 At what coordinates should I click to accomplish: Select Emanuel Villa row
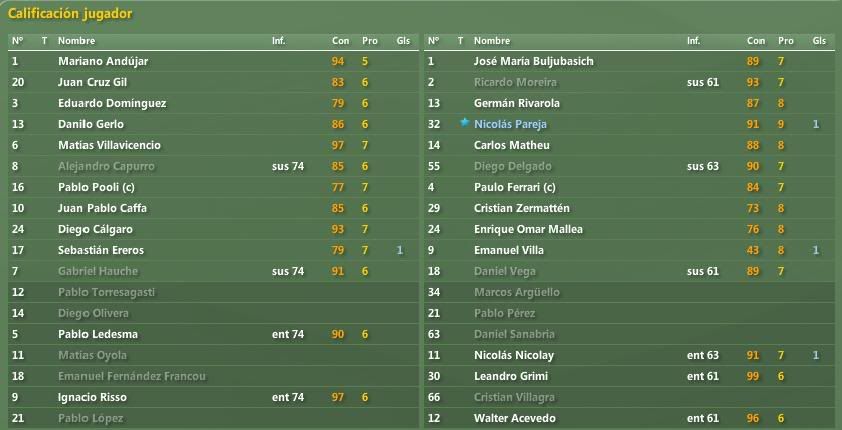629,250
